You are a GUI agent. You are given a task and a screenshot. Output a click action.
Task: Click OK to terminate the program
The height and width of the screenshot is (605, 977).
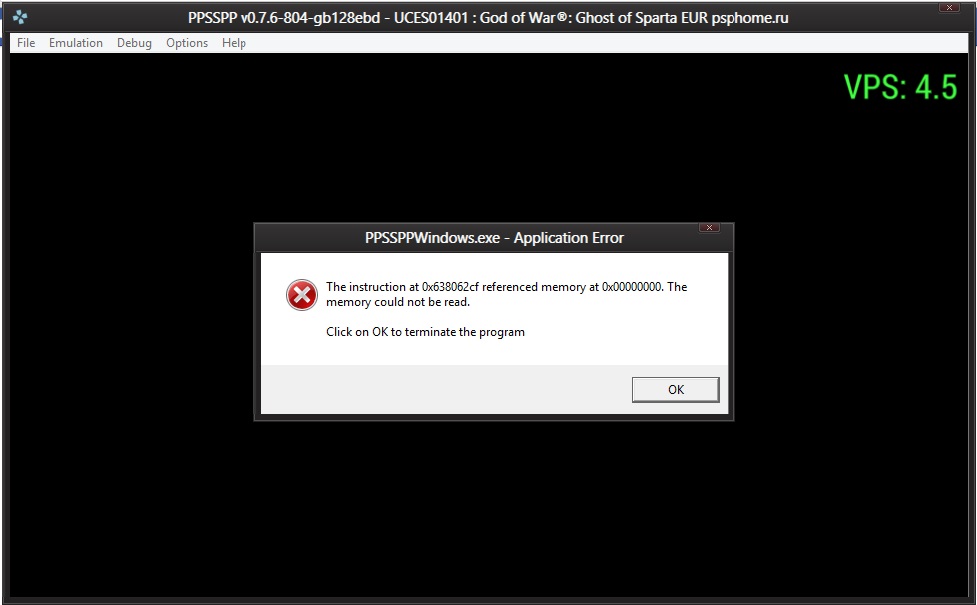[x=675, y=389]
